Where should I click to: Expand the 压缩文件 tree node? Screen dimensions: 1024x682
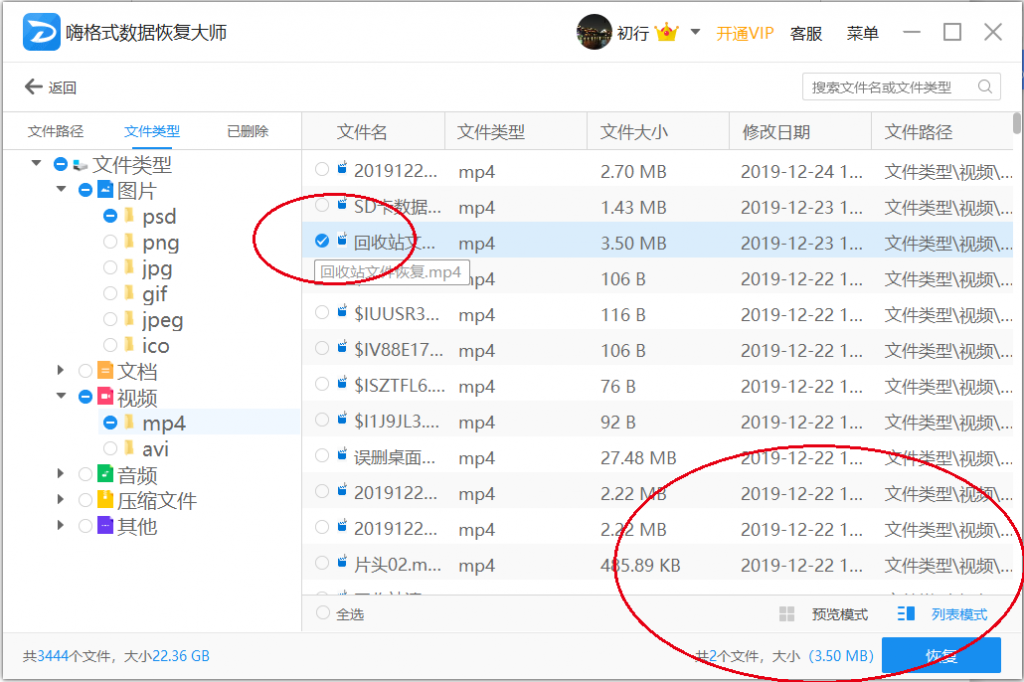[x=61, y=500]
